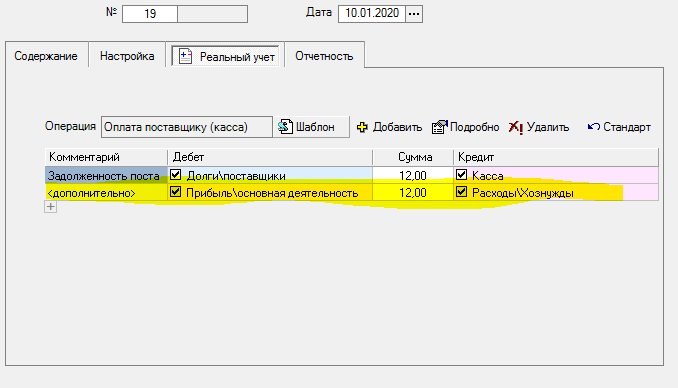Click the document icon on Реальный учет tab
678x388 pixels.
(185, 56)
